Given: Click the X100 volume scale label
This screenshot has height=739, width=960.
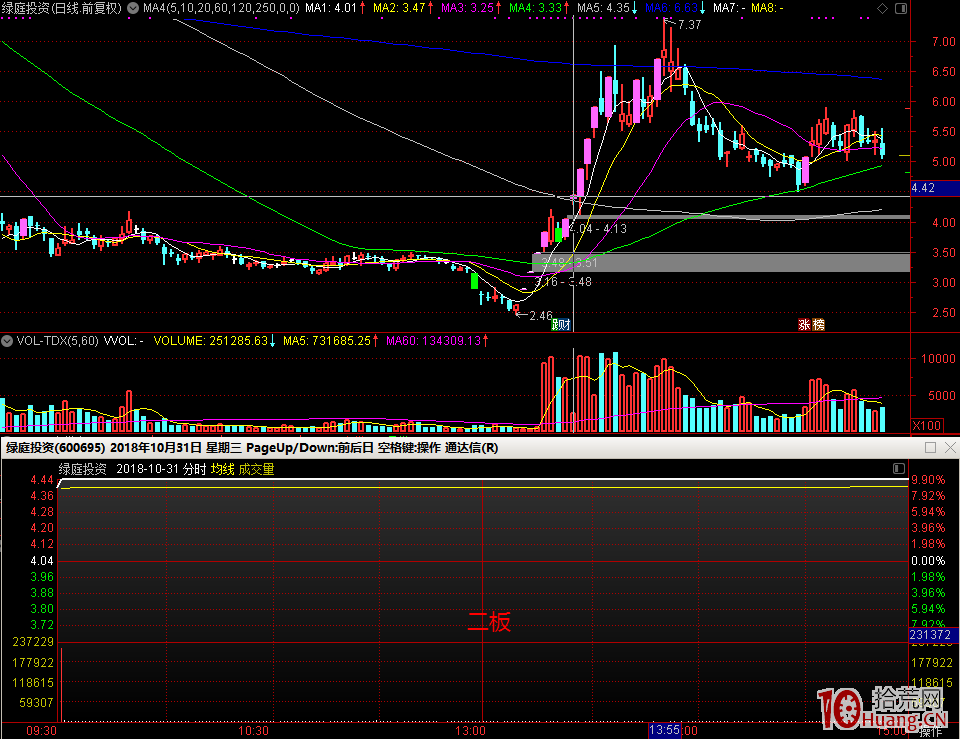Looking at the screenshot, I should click(x=927, y=425).
